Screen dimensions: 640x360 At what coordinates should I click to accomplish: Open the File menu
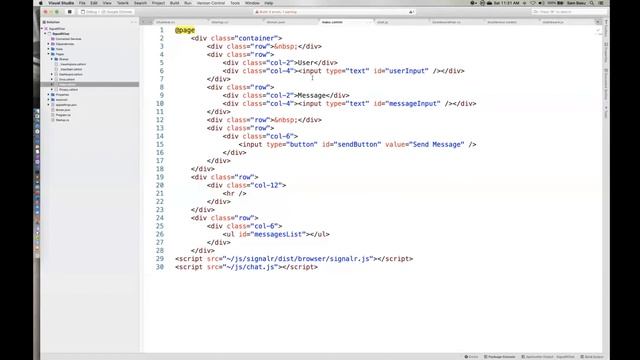pos(82,3)
